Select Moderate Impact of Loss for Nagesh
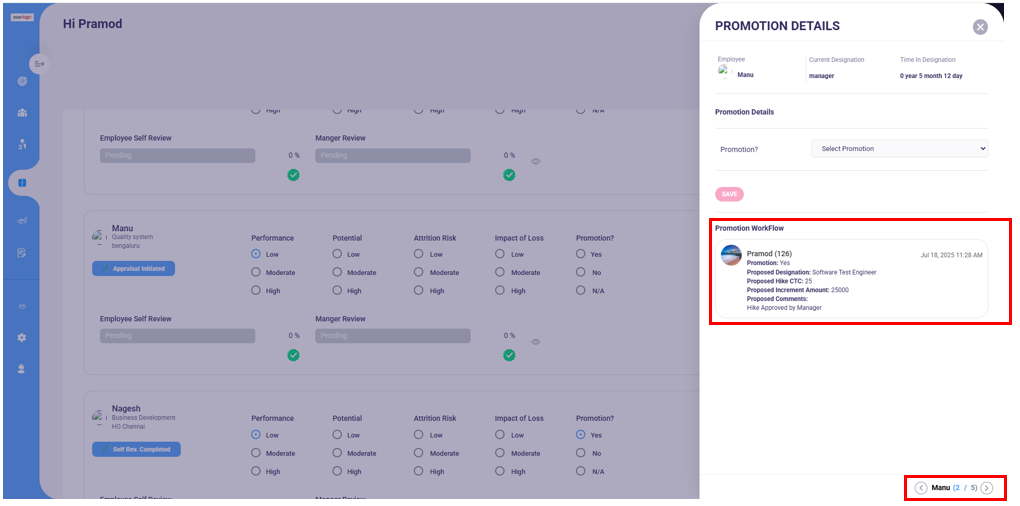Image resolution: width=1020 pixels, height=506 pixels. [x=500, y=453]
